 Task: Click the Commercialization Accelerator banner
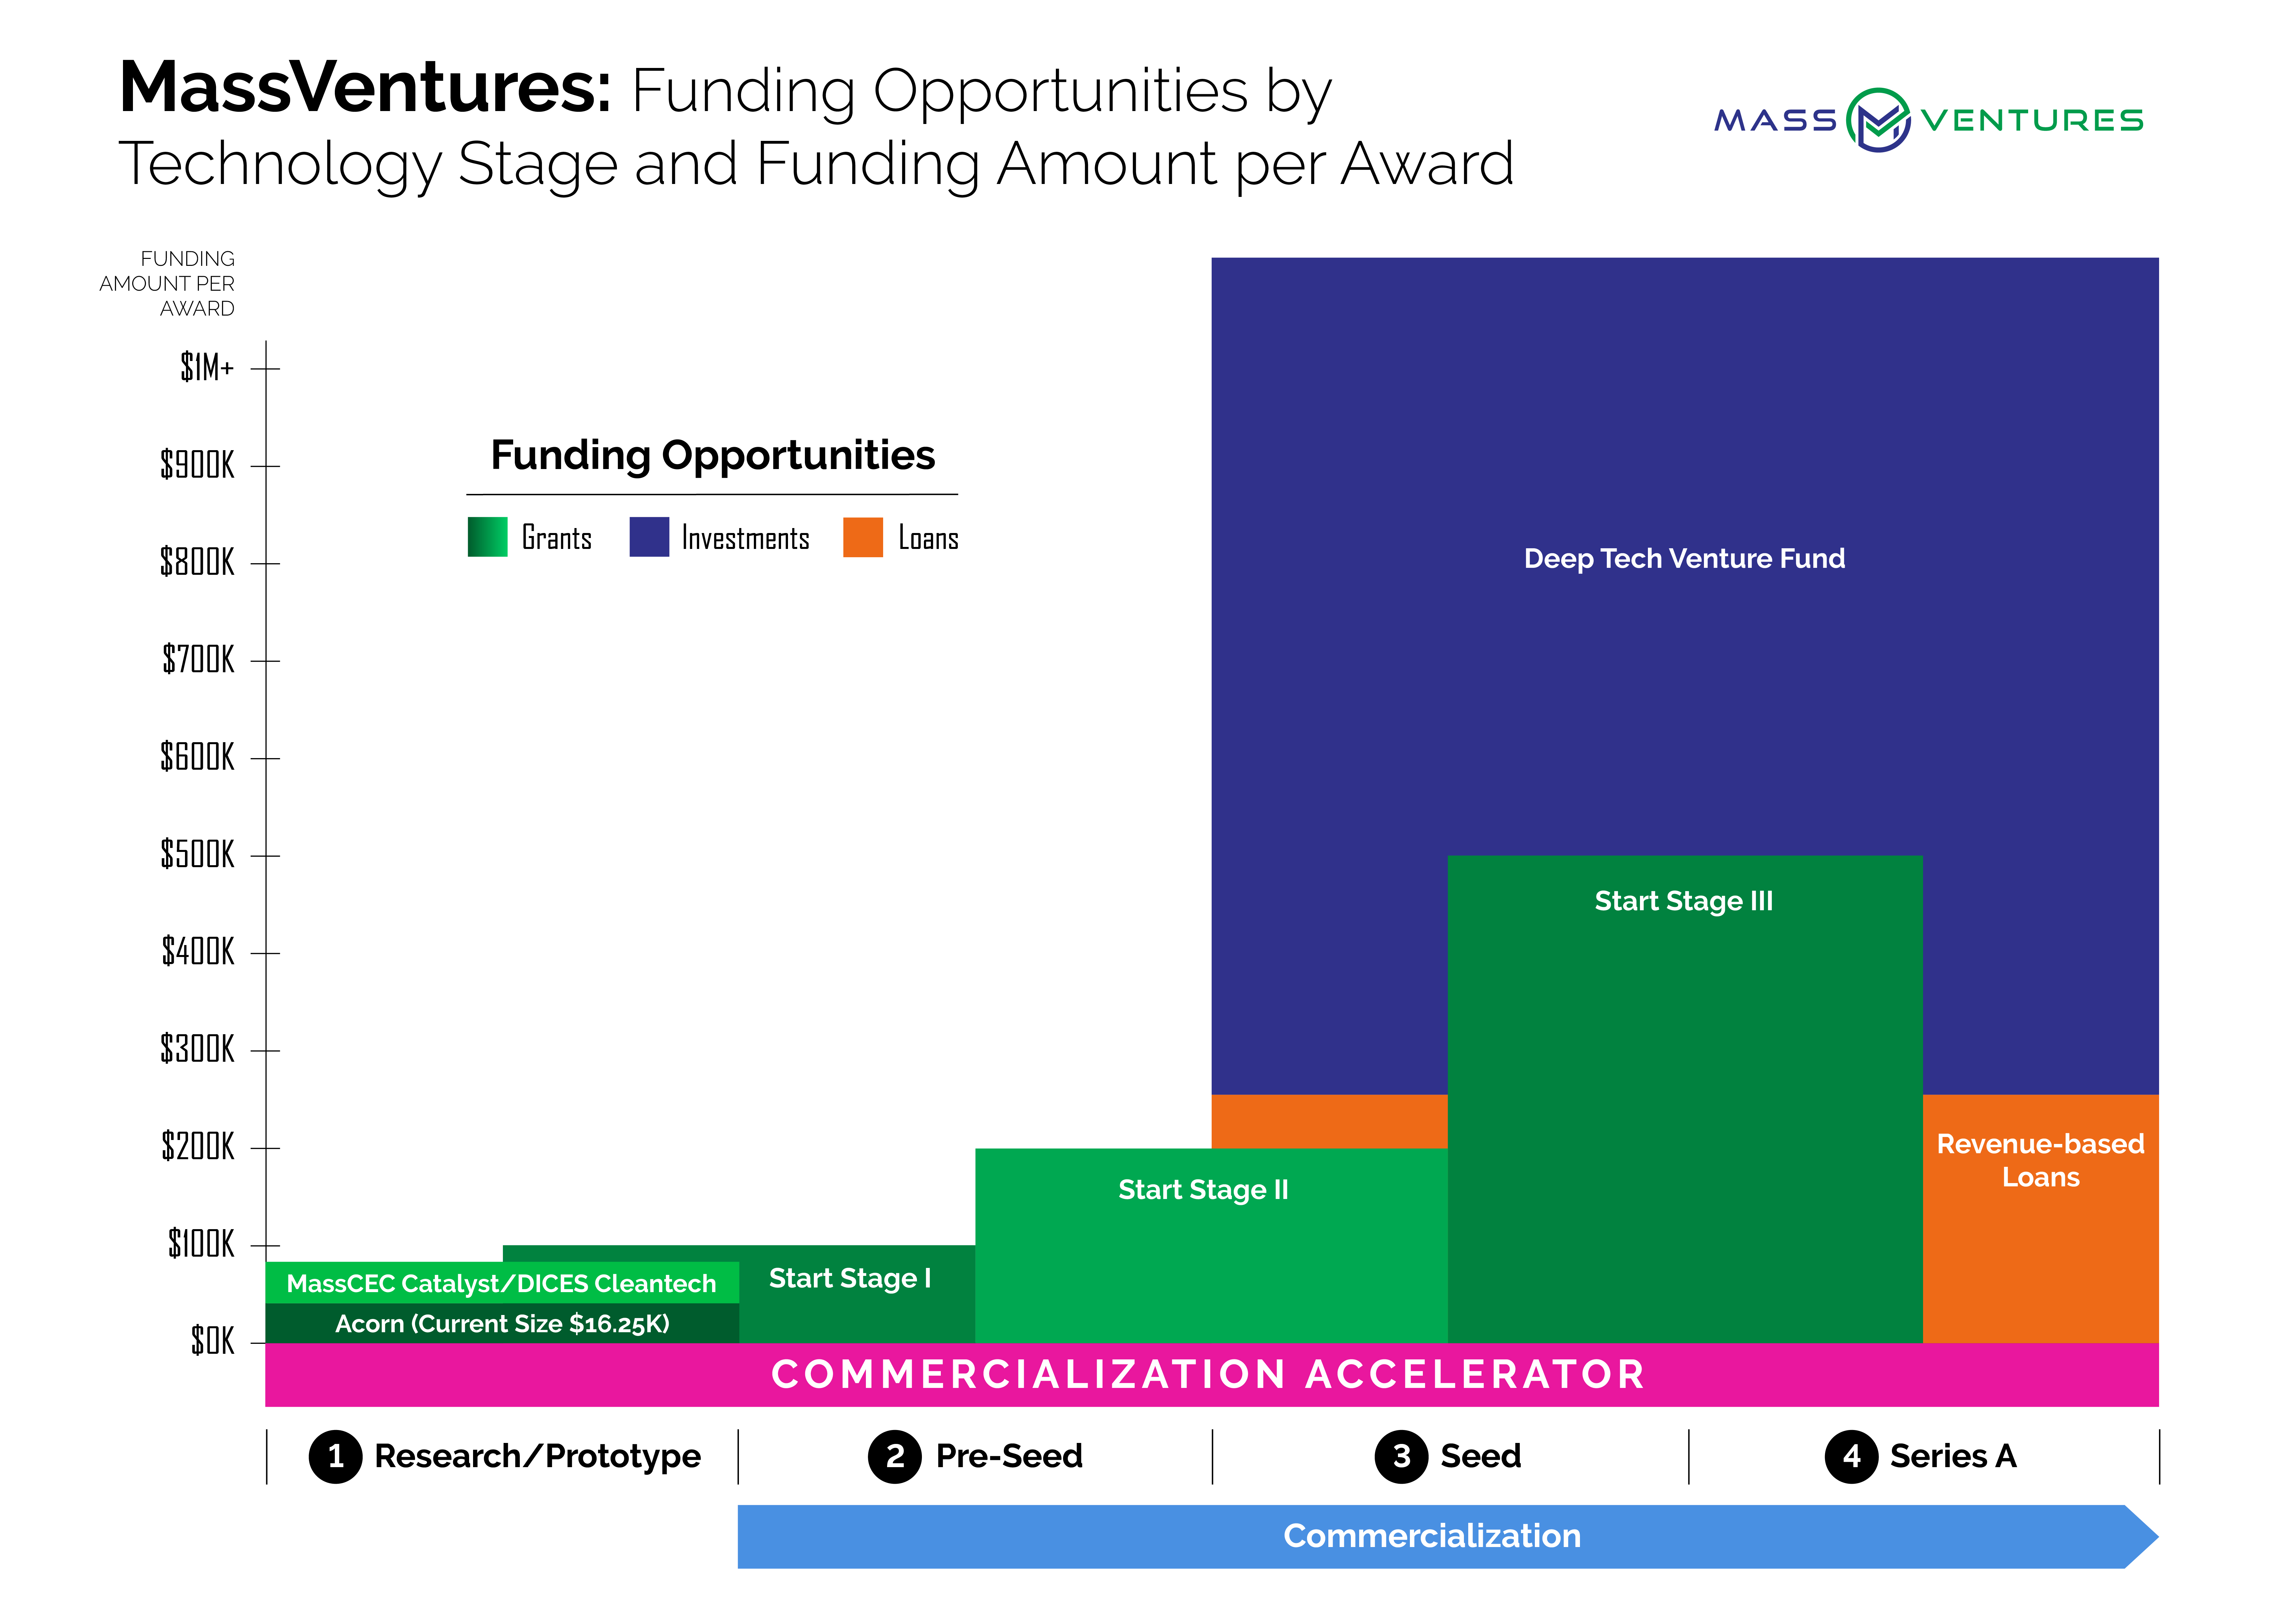pos(1212,1375)
